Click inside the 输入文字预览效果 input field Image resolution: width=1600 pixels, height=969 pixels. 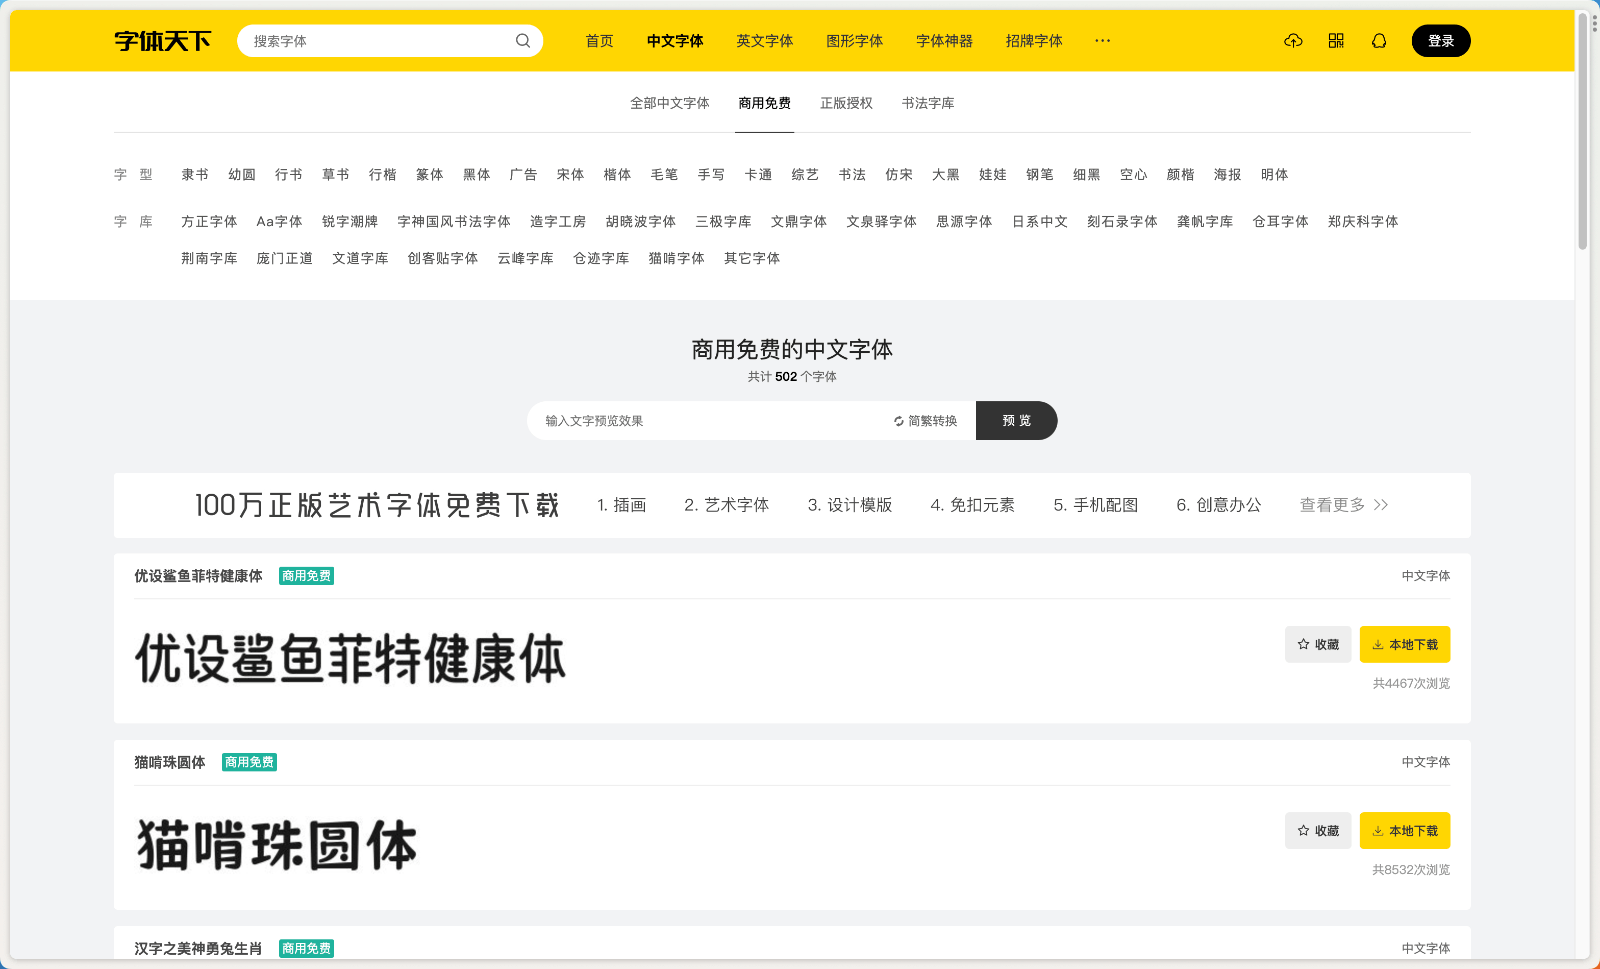[700, 421]
